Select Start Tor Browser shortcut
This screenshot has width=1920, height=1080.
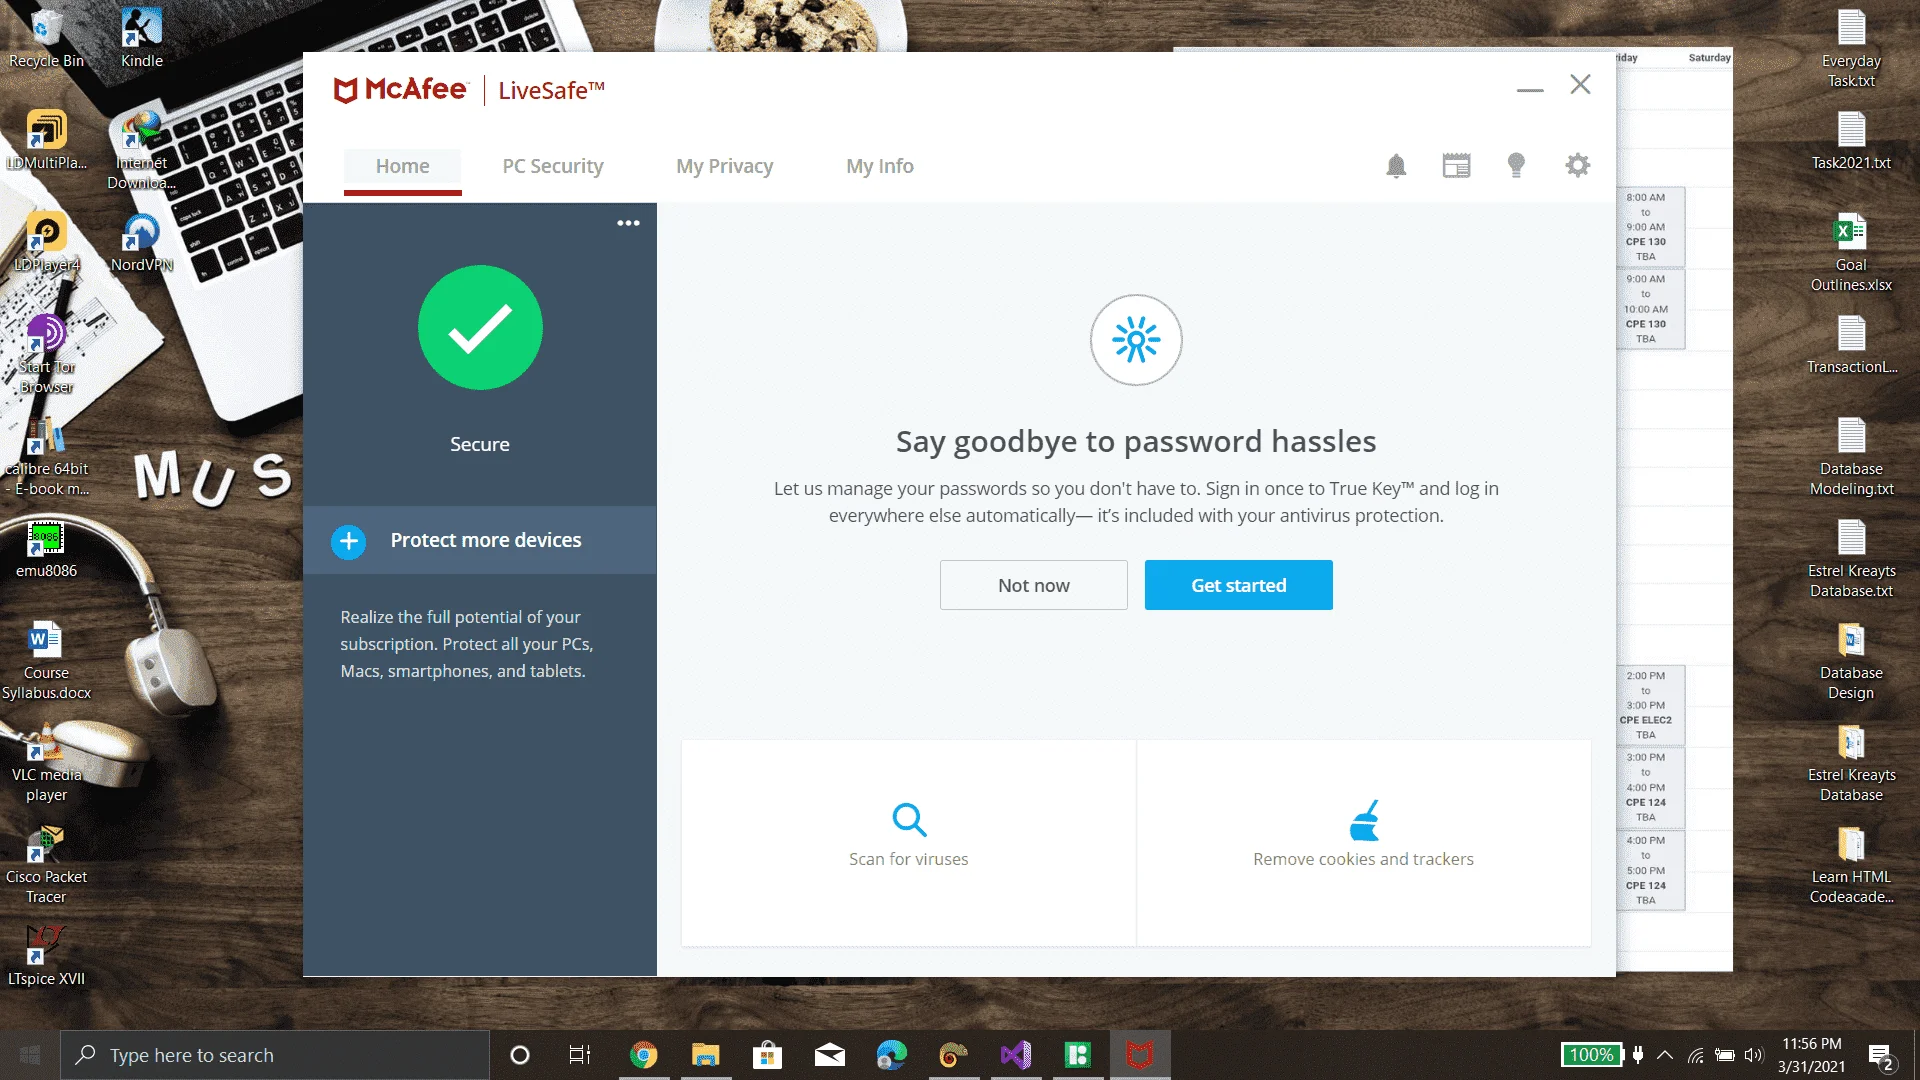click(x=46, y=356)
